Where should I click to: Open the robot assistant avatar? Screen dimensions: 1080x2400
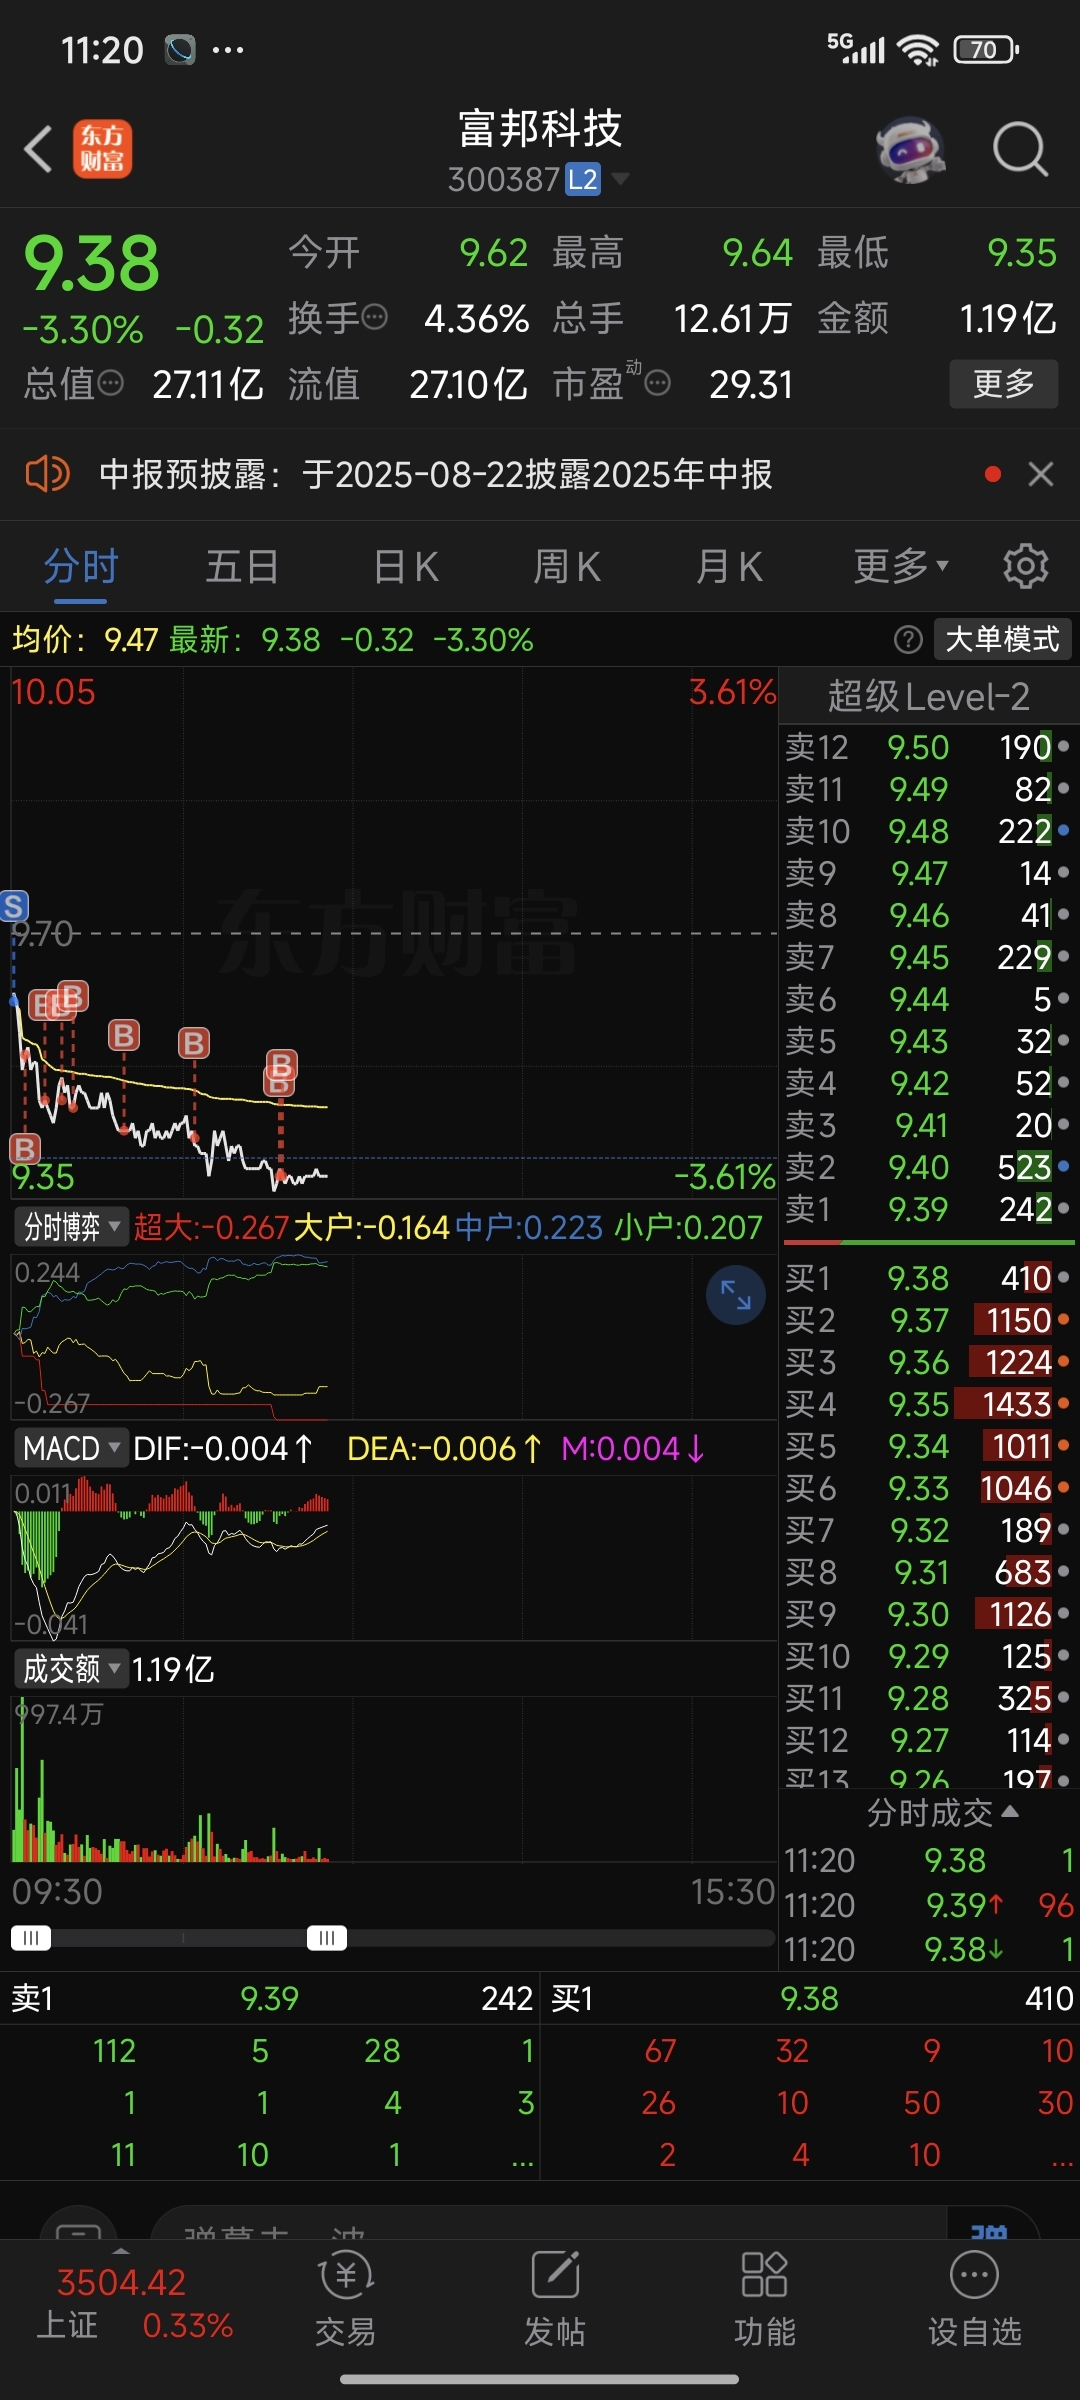point(910,150)
